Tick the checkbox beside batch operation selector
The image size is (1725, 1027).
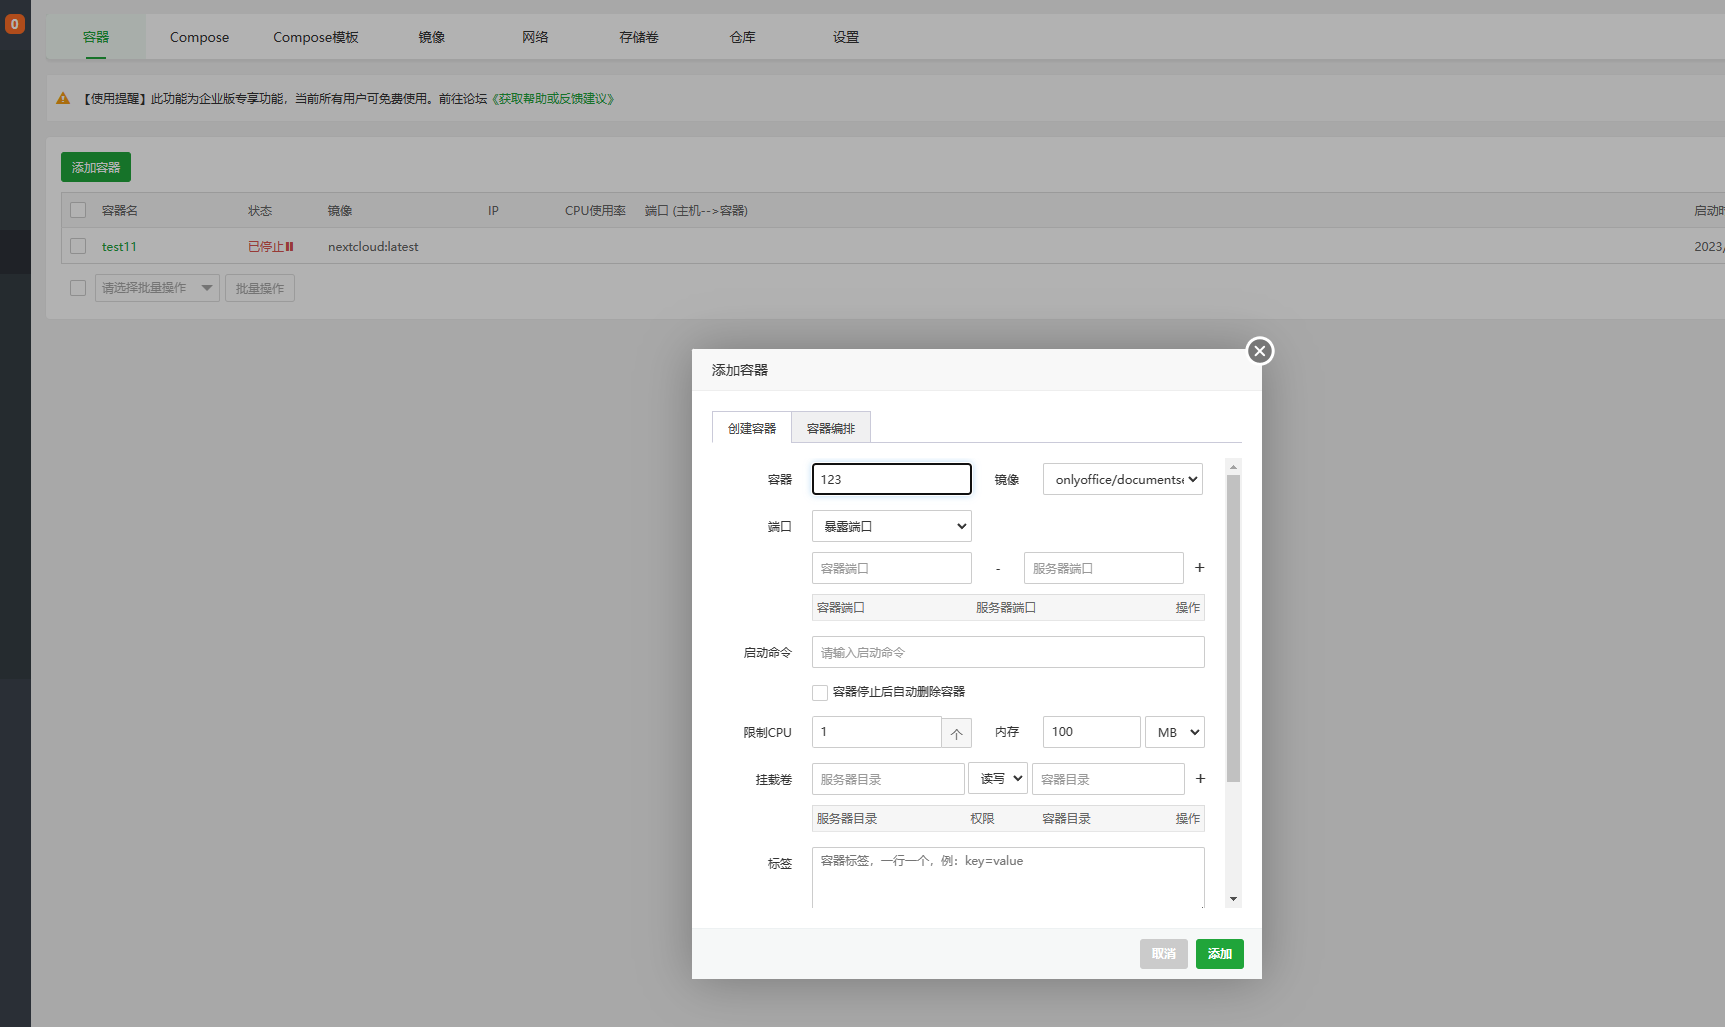[x=78, y=288]
